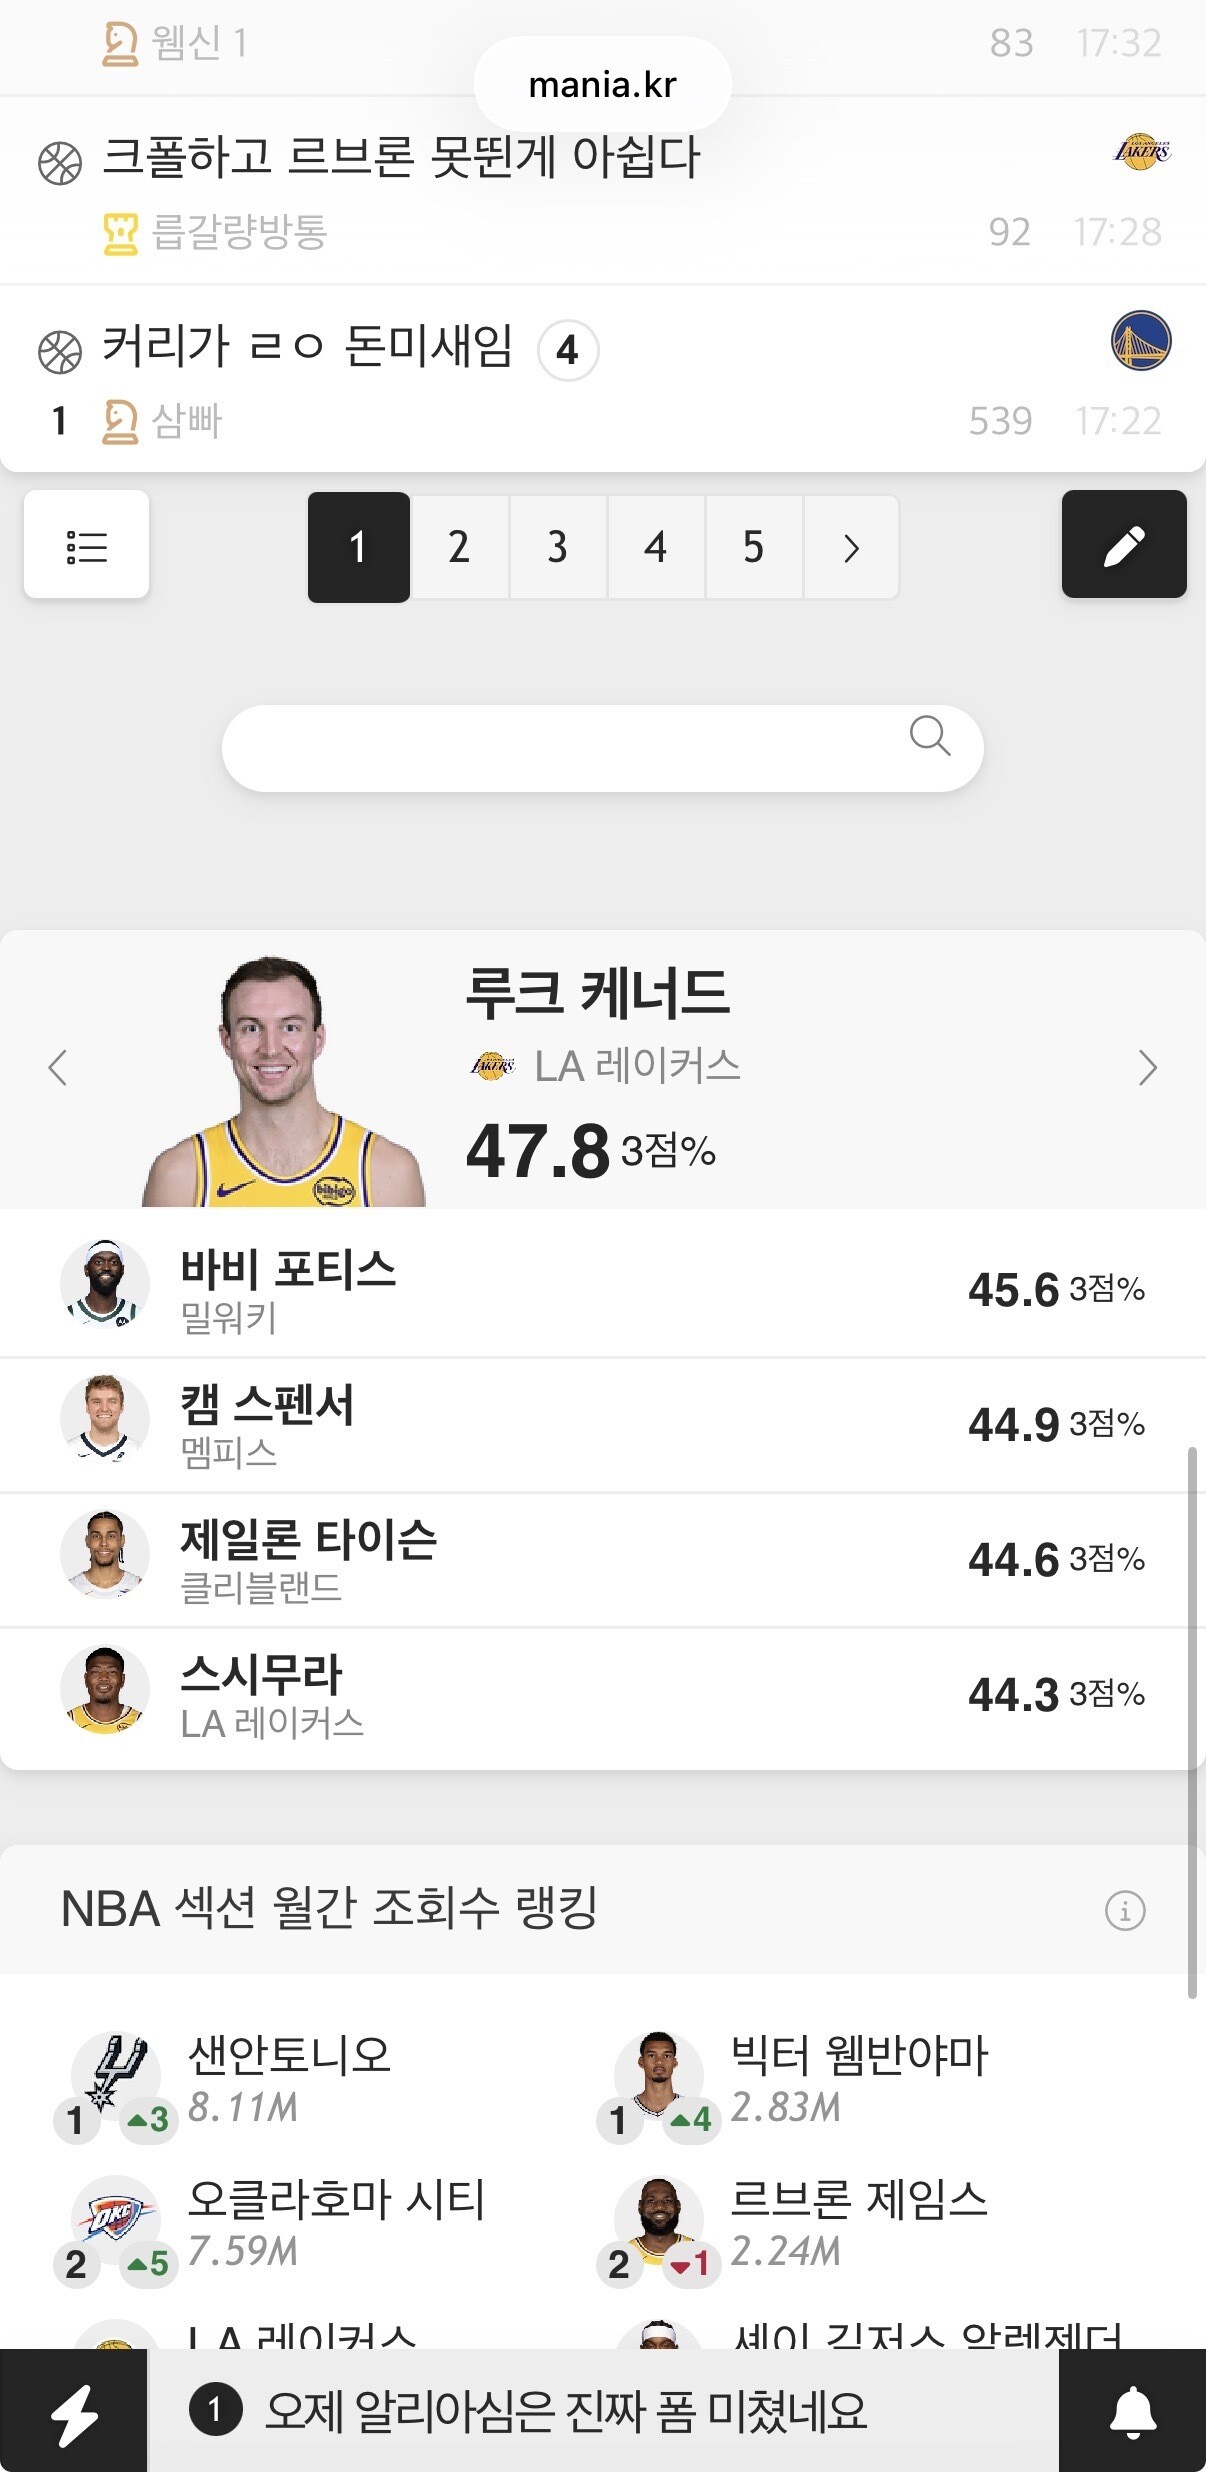Open the lightning bolt quick menu
Image resolution: width=1206 pixels, height=2472 pixels.
point(74,2411)
